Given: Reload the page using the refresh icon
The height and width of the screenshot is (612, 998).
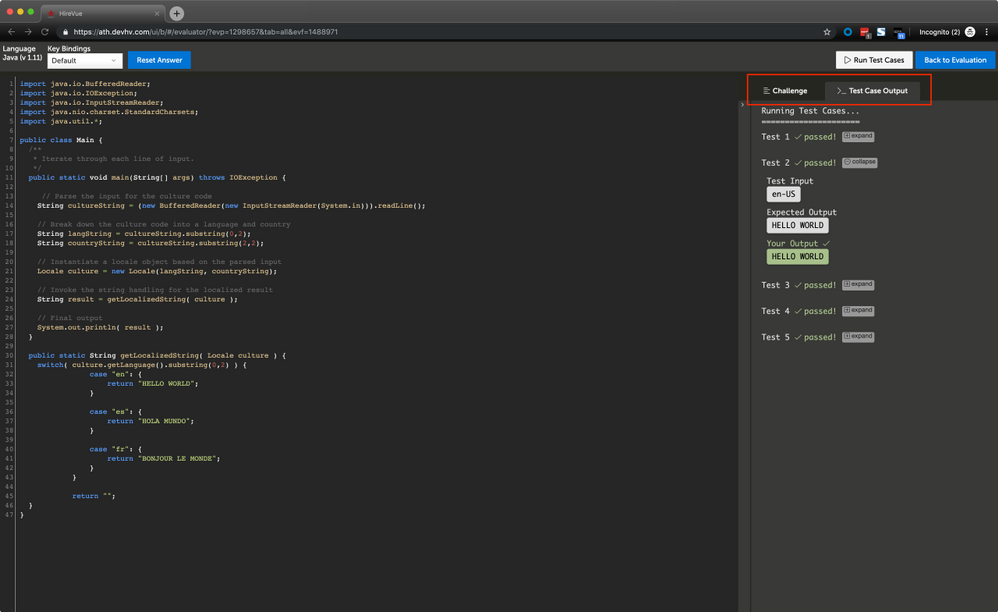Looking at the screenshot, I should coord(45,32).
